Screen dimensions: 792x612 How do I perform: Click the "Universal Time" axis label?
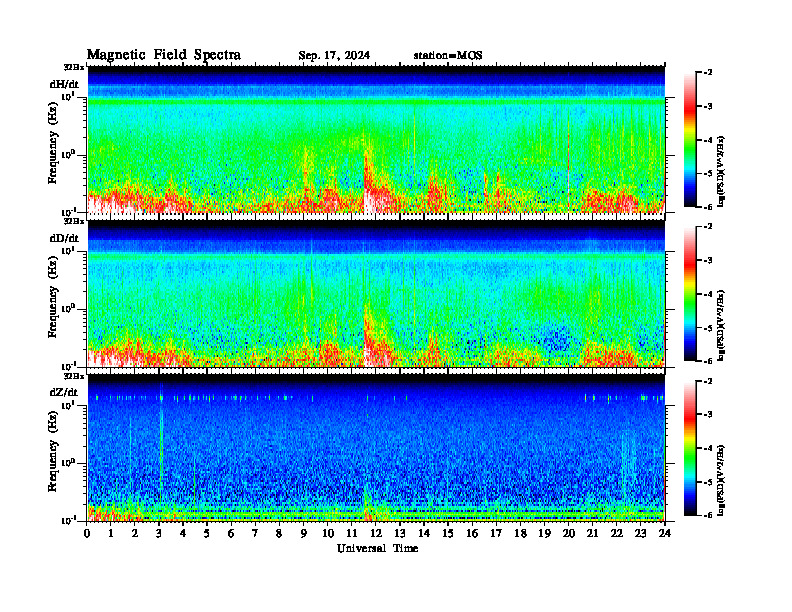[x=377, y=548]
